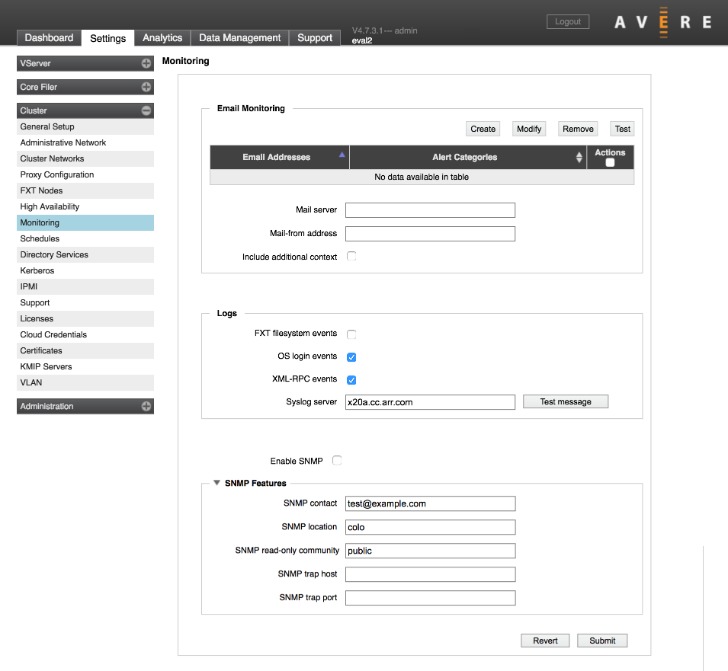This screenshot has width=728, height=671.
Task: Click Create email monitoring entry
Action: coord(483,129)
